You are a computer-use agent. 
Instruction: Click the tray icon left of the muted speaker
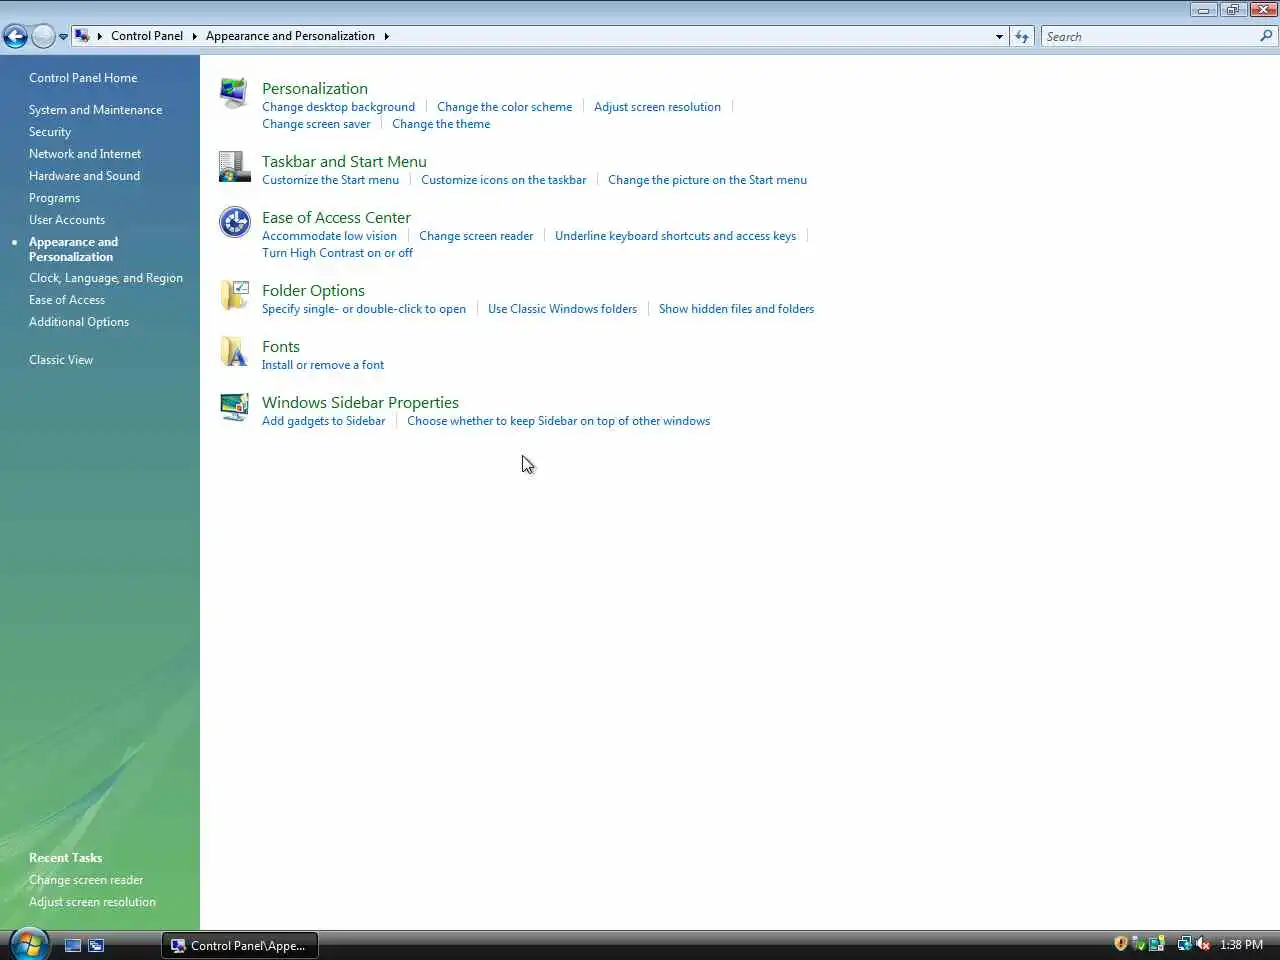click(x=1184, y=944)
